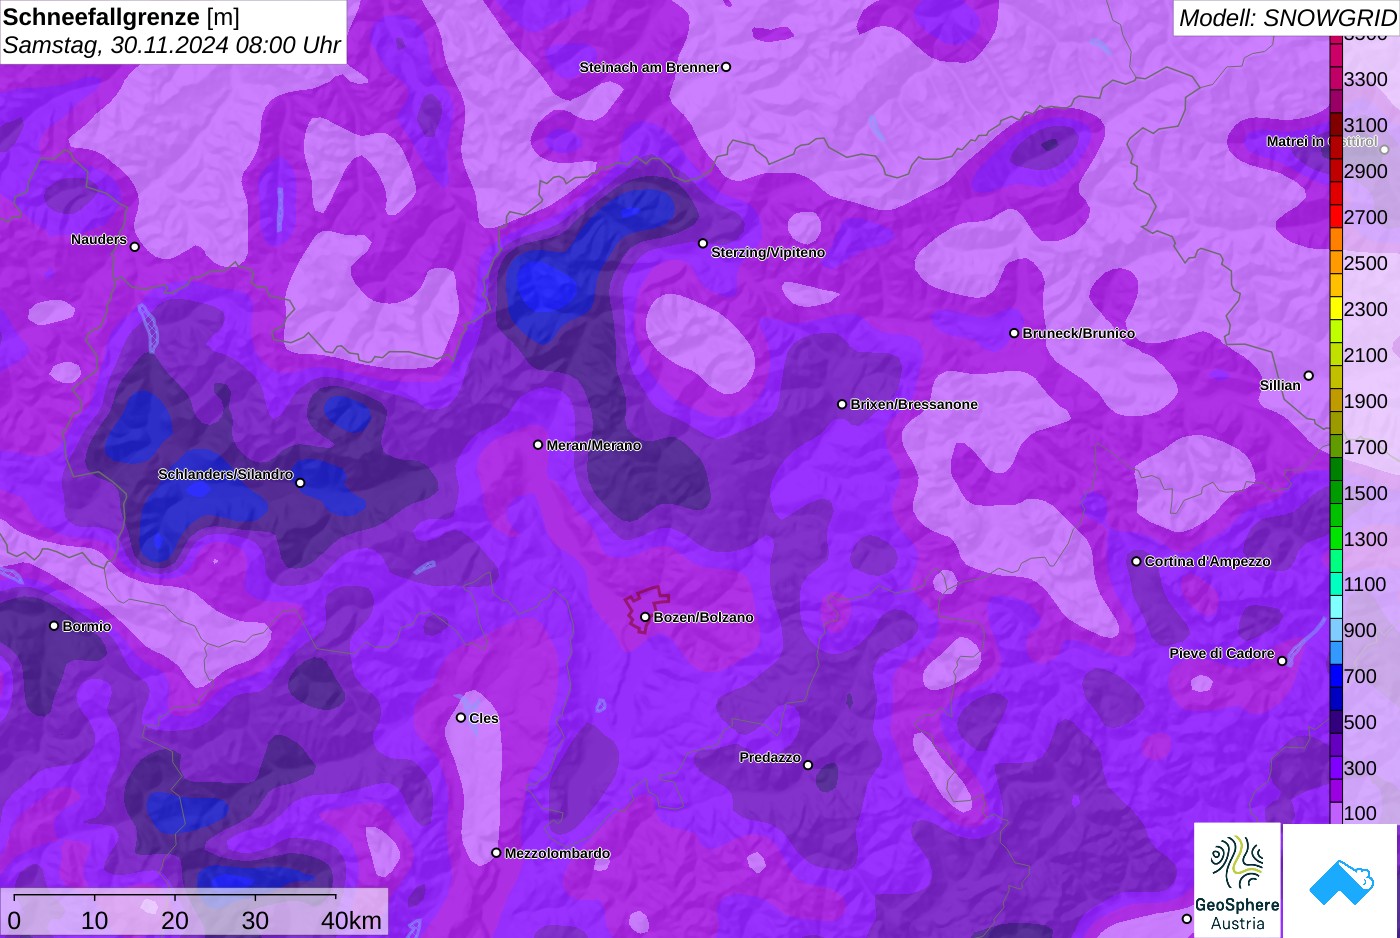Click the '20' scale bar label
This screenshot has height=938, width=1400.
click(175, 920)
